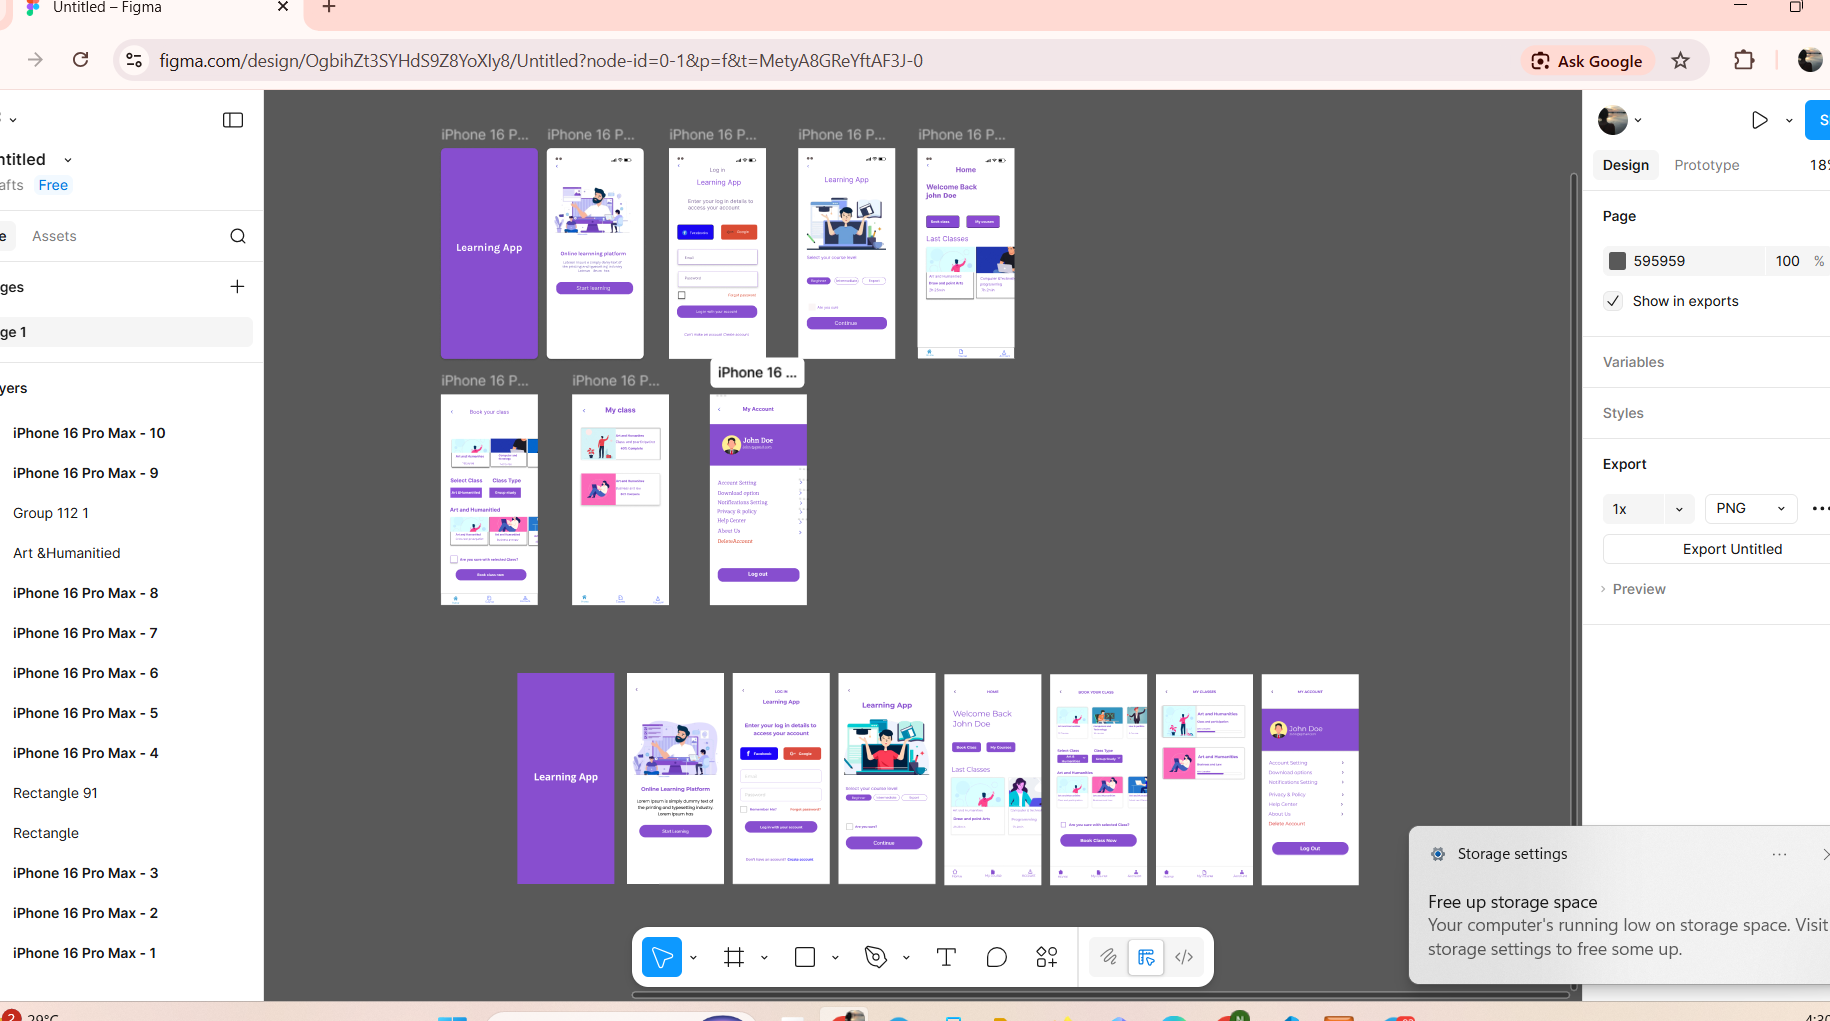Select the Pen tool

point(876,957)
